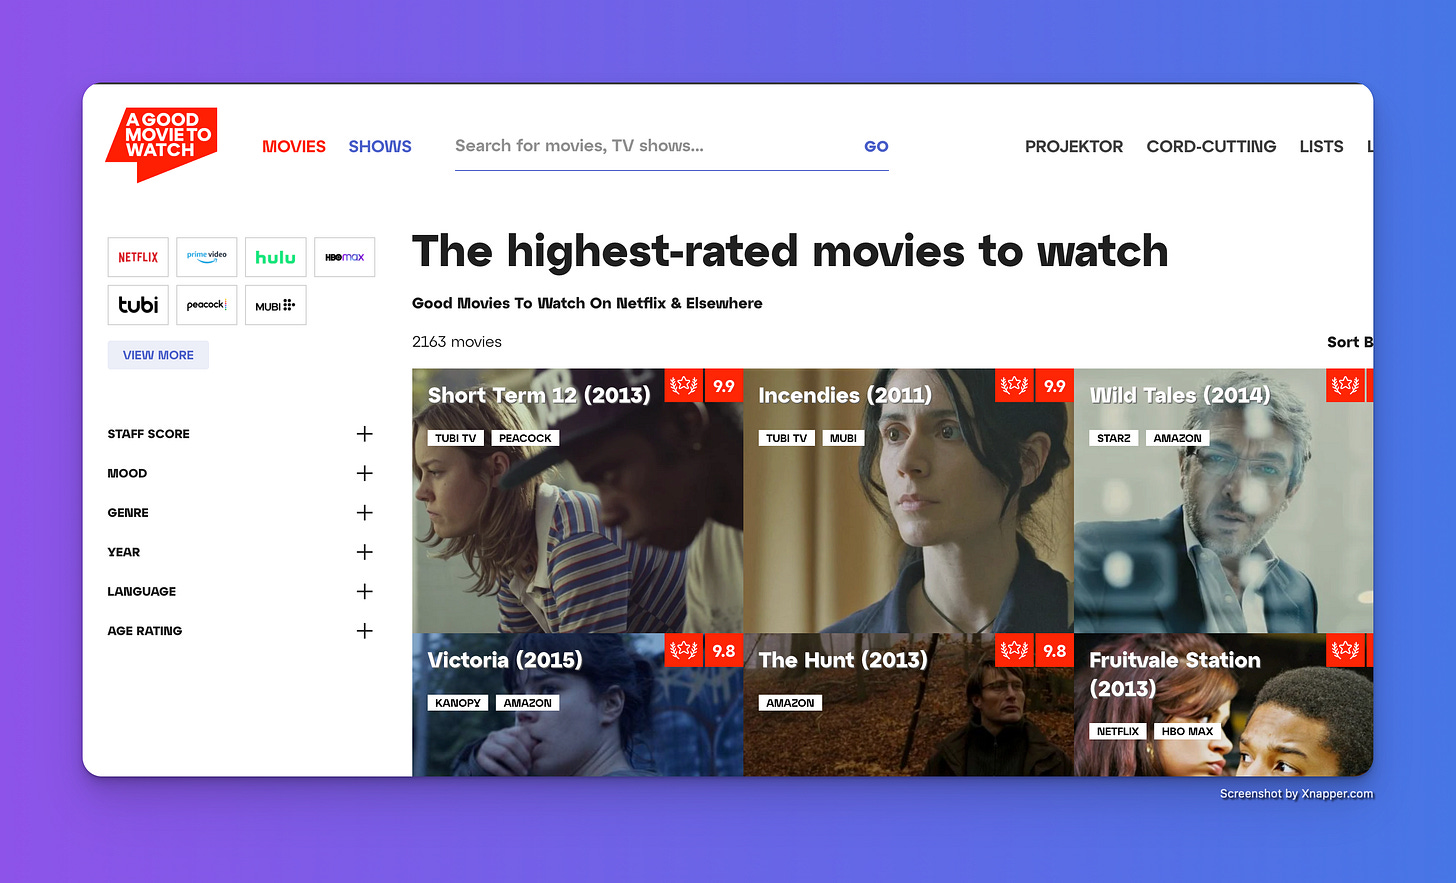1456x883 pixels.
Task: Click laurel award badge on Incendies
Action: pyautogui.click(x=1014, y=385)
